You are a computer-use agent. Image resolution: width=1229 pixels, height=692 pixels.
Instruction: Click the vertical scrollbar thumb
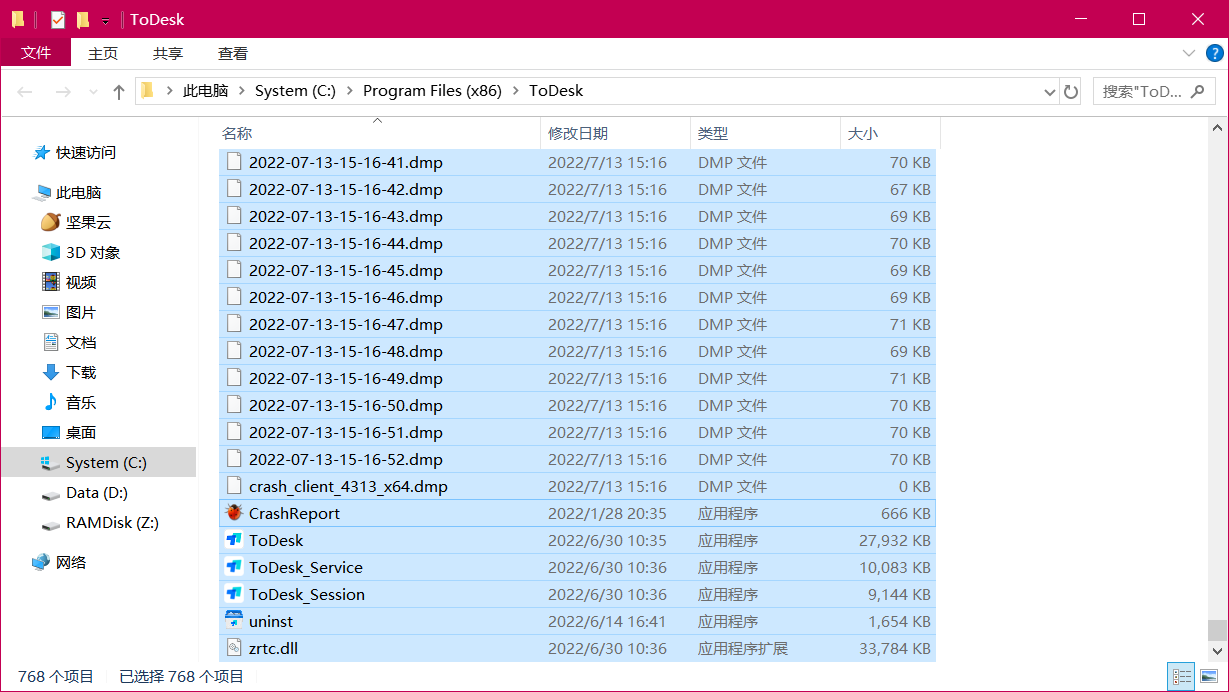point(1217,630)
